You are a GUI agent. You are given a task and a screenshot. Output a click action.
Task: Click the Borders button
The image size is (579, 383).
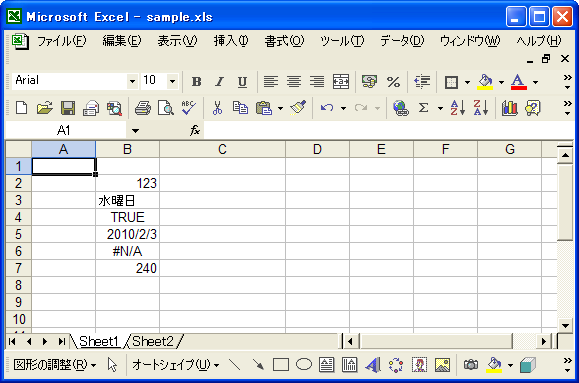click(451, 82)
